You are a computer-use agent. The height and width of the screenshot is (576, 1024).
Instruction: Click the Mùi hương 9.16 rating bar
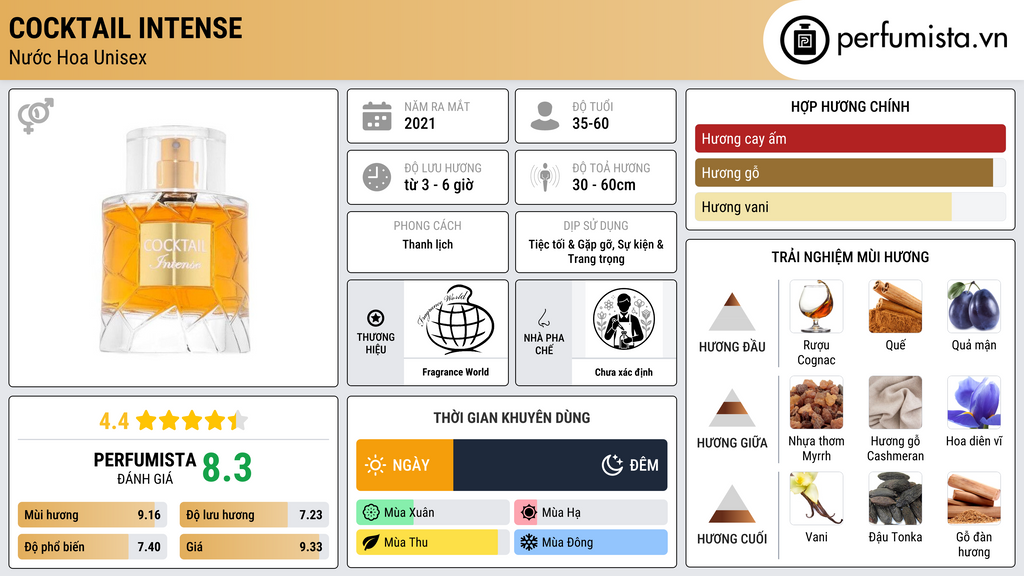93,515
